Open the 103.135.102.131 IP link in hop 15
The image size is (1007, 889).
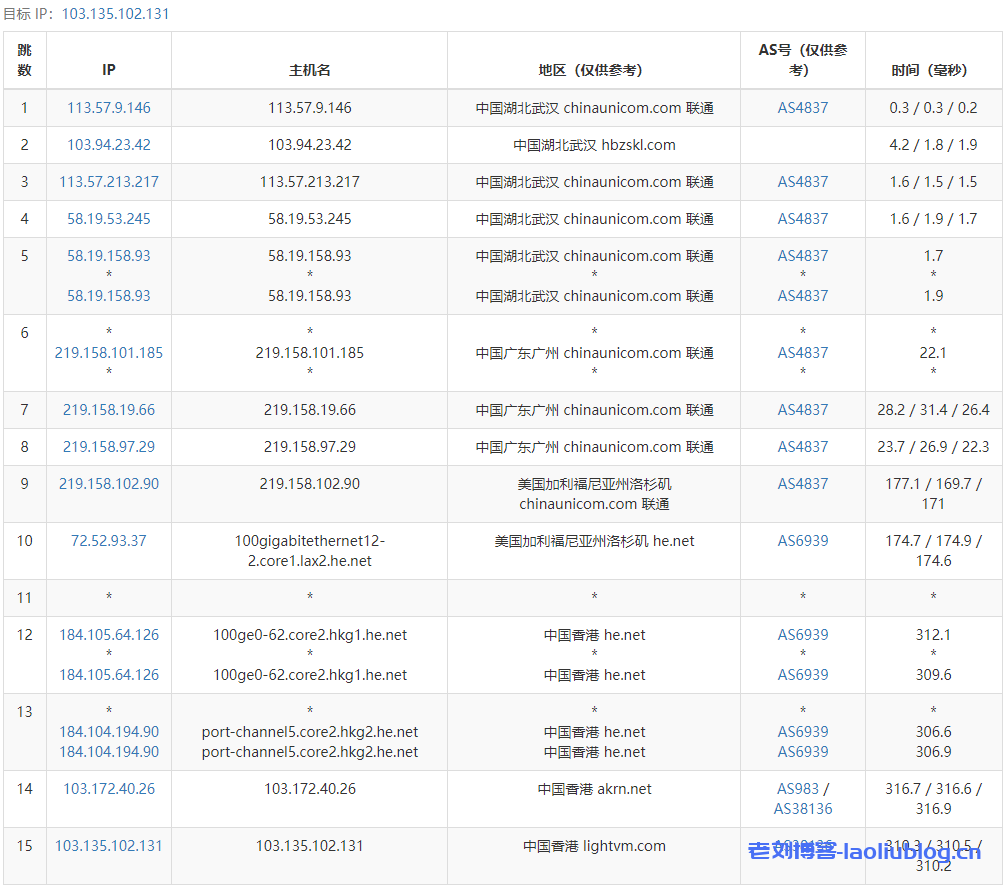point(109,846)
